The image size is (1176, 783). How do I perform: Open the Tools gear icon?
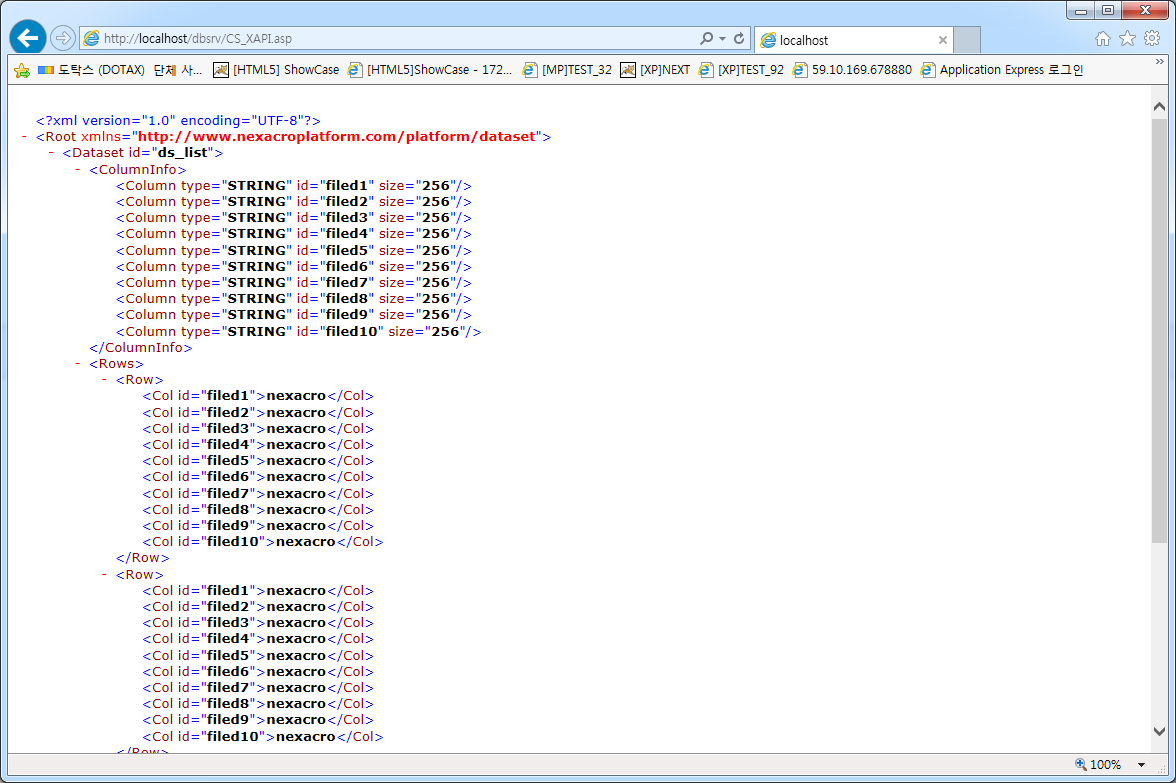(x=1152, y=39)
